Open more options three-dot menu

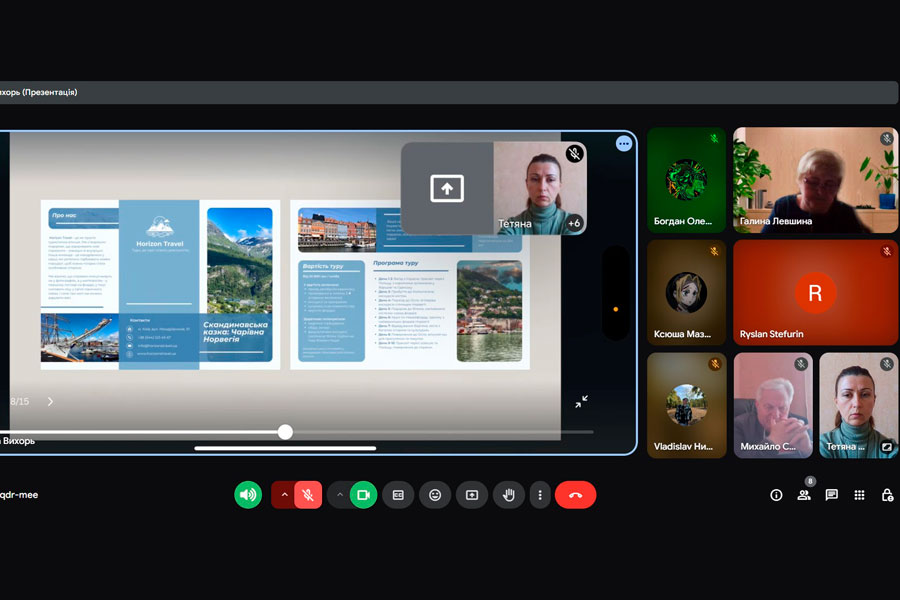click(x=540, y=495)
